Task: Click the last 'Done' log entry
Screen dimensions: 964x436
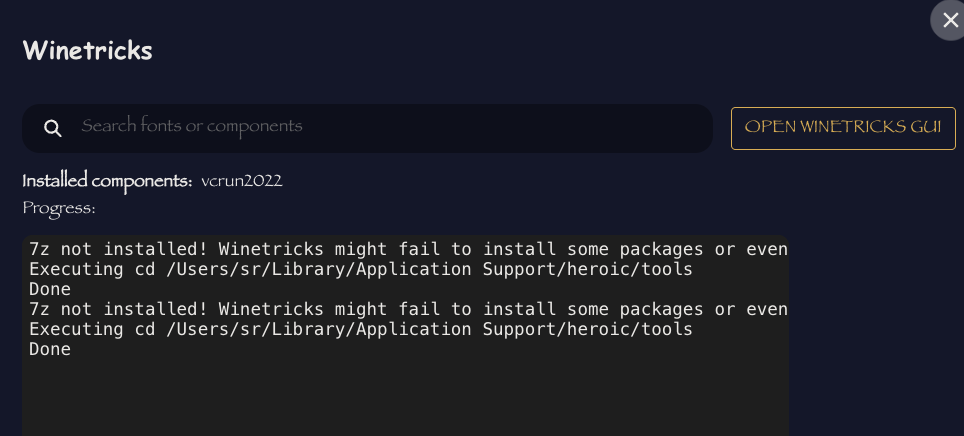Action: click(x=50, y=350)
